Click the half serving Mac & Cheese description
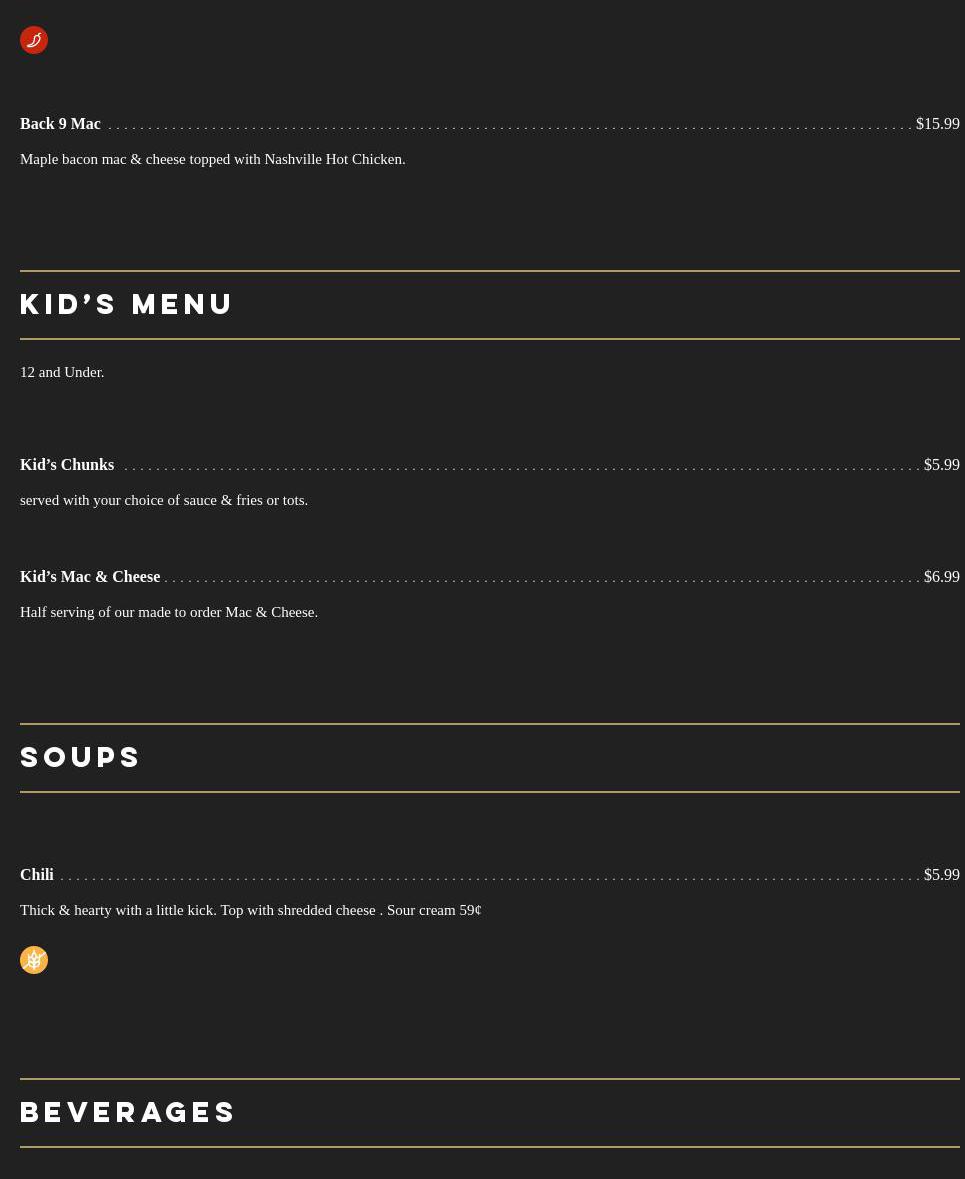The height and width of the screenshot is (1179, 965). (x=169, y=612)
